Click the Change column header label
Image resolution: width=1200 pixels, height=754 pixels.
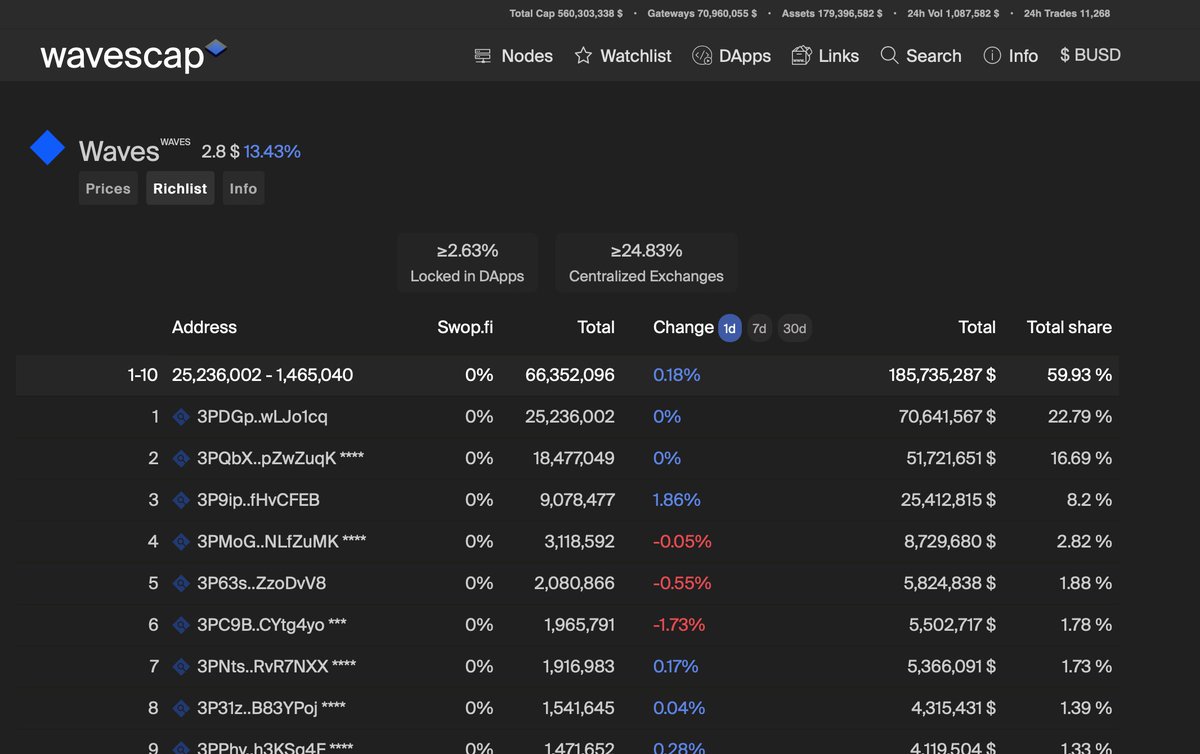(x=683, y=327)
